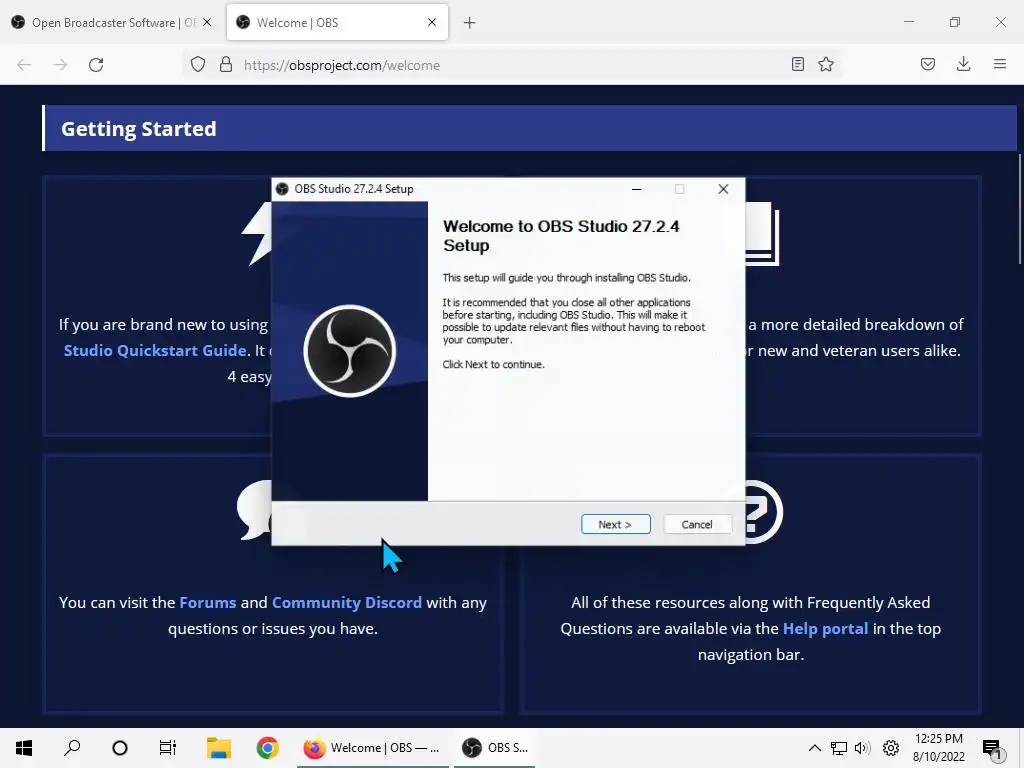Toggle reader view in address bar
This screenshot has height=768, width=1024.
click(x=797, y=64)
